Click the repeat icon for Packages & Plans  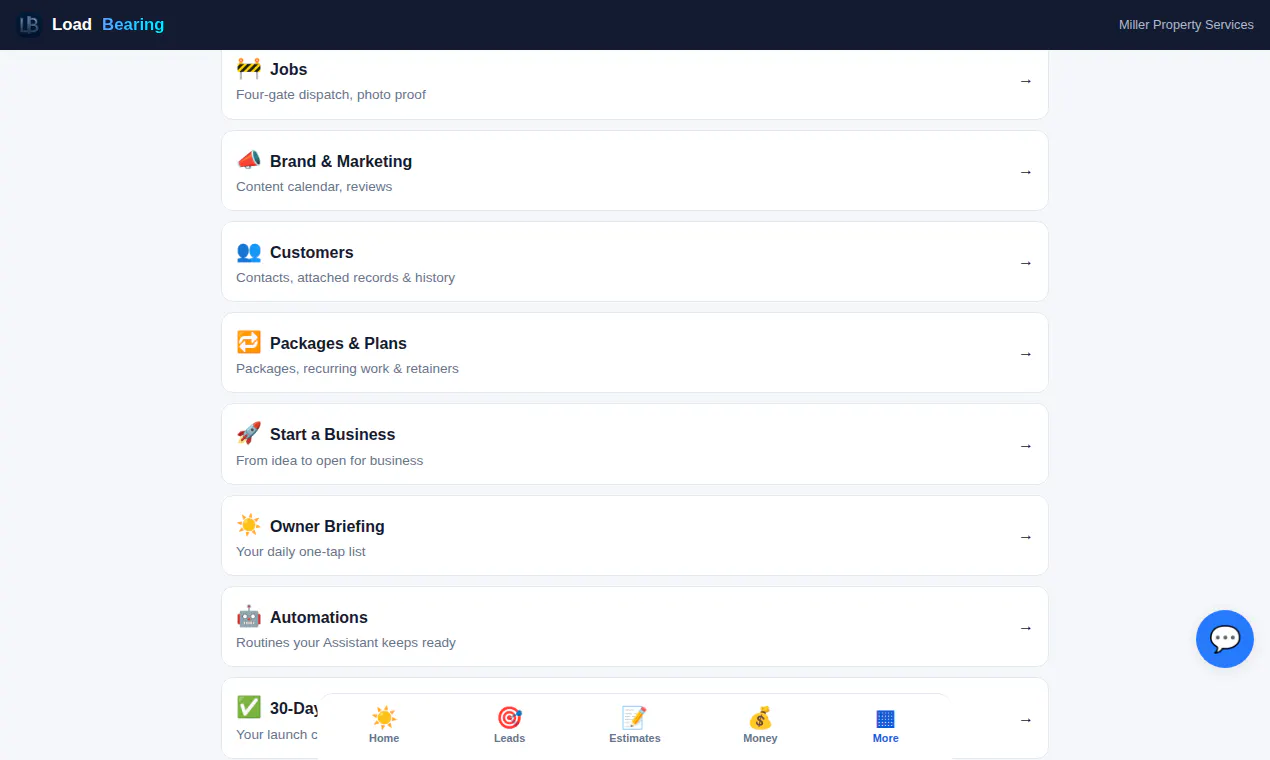249,343
